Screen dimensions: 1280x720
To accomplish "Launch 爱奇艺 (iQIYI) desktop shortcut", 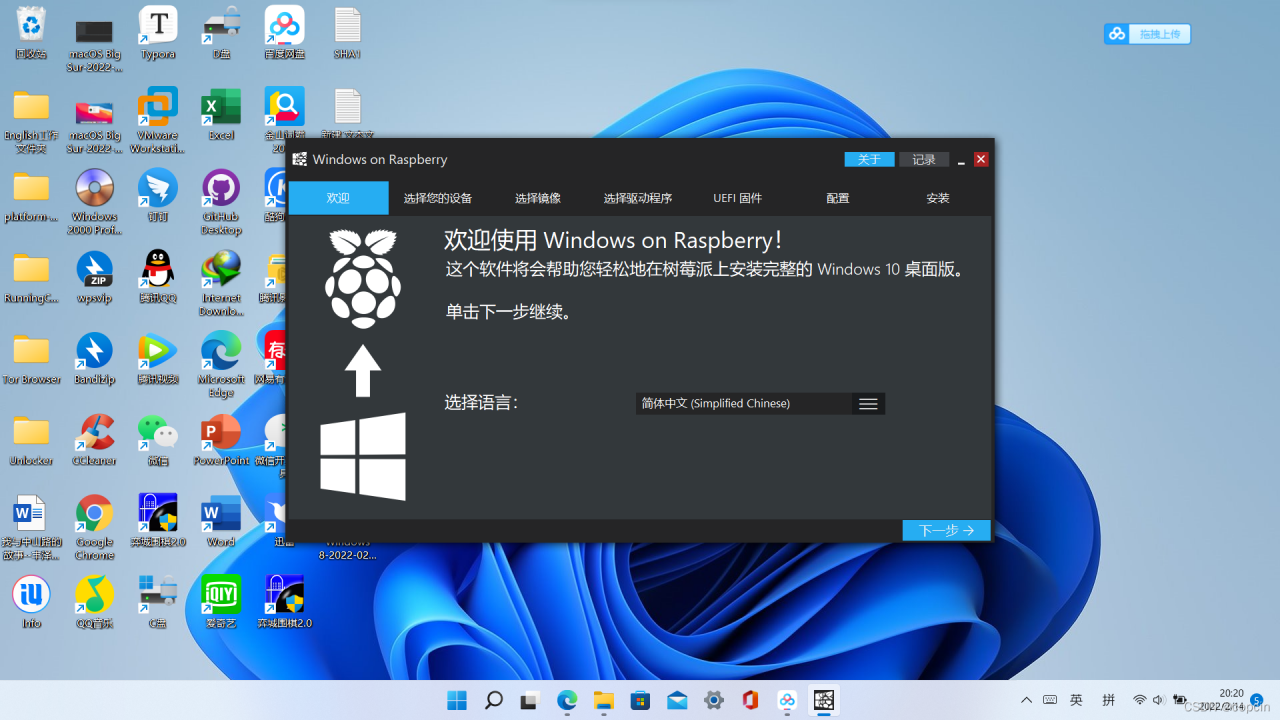I will pos(221,602).
